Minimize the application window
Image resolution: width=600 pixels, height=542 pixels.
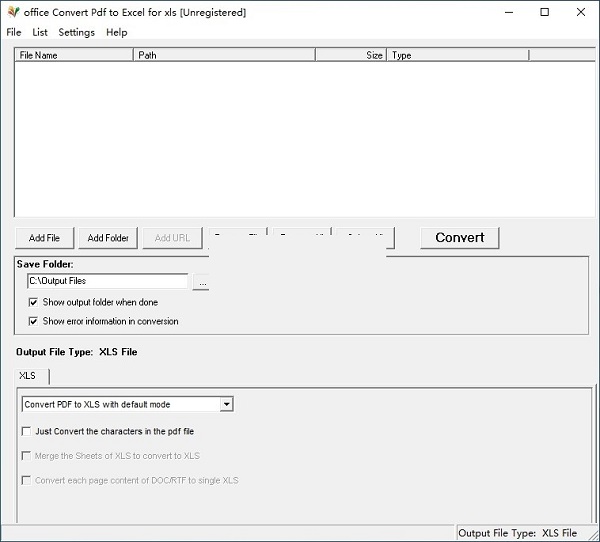509,12
